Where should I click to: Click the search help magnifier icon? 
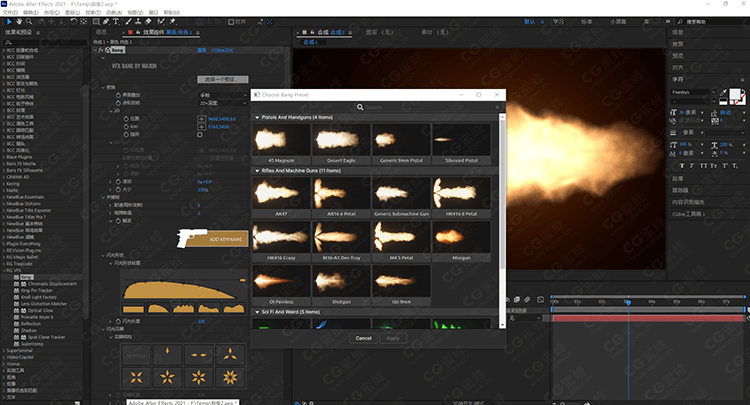point(680,22)
